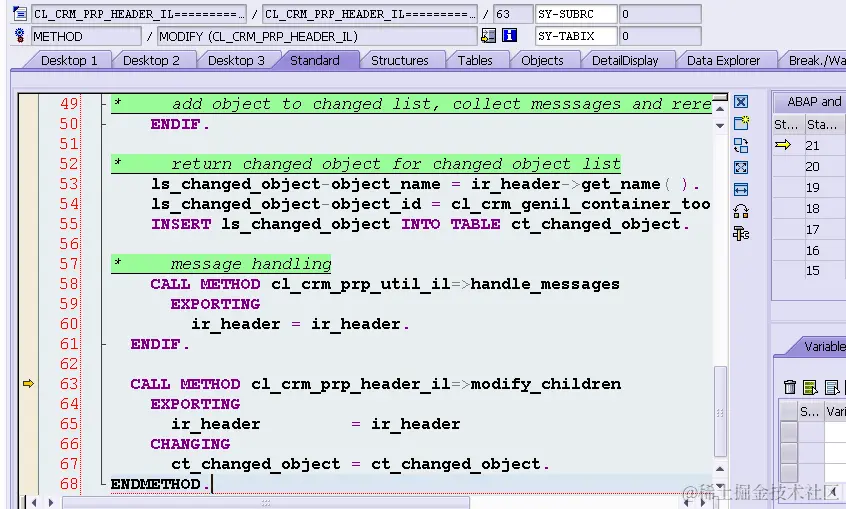Select the third row selector in Variables table

click(789, 472)
